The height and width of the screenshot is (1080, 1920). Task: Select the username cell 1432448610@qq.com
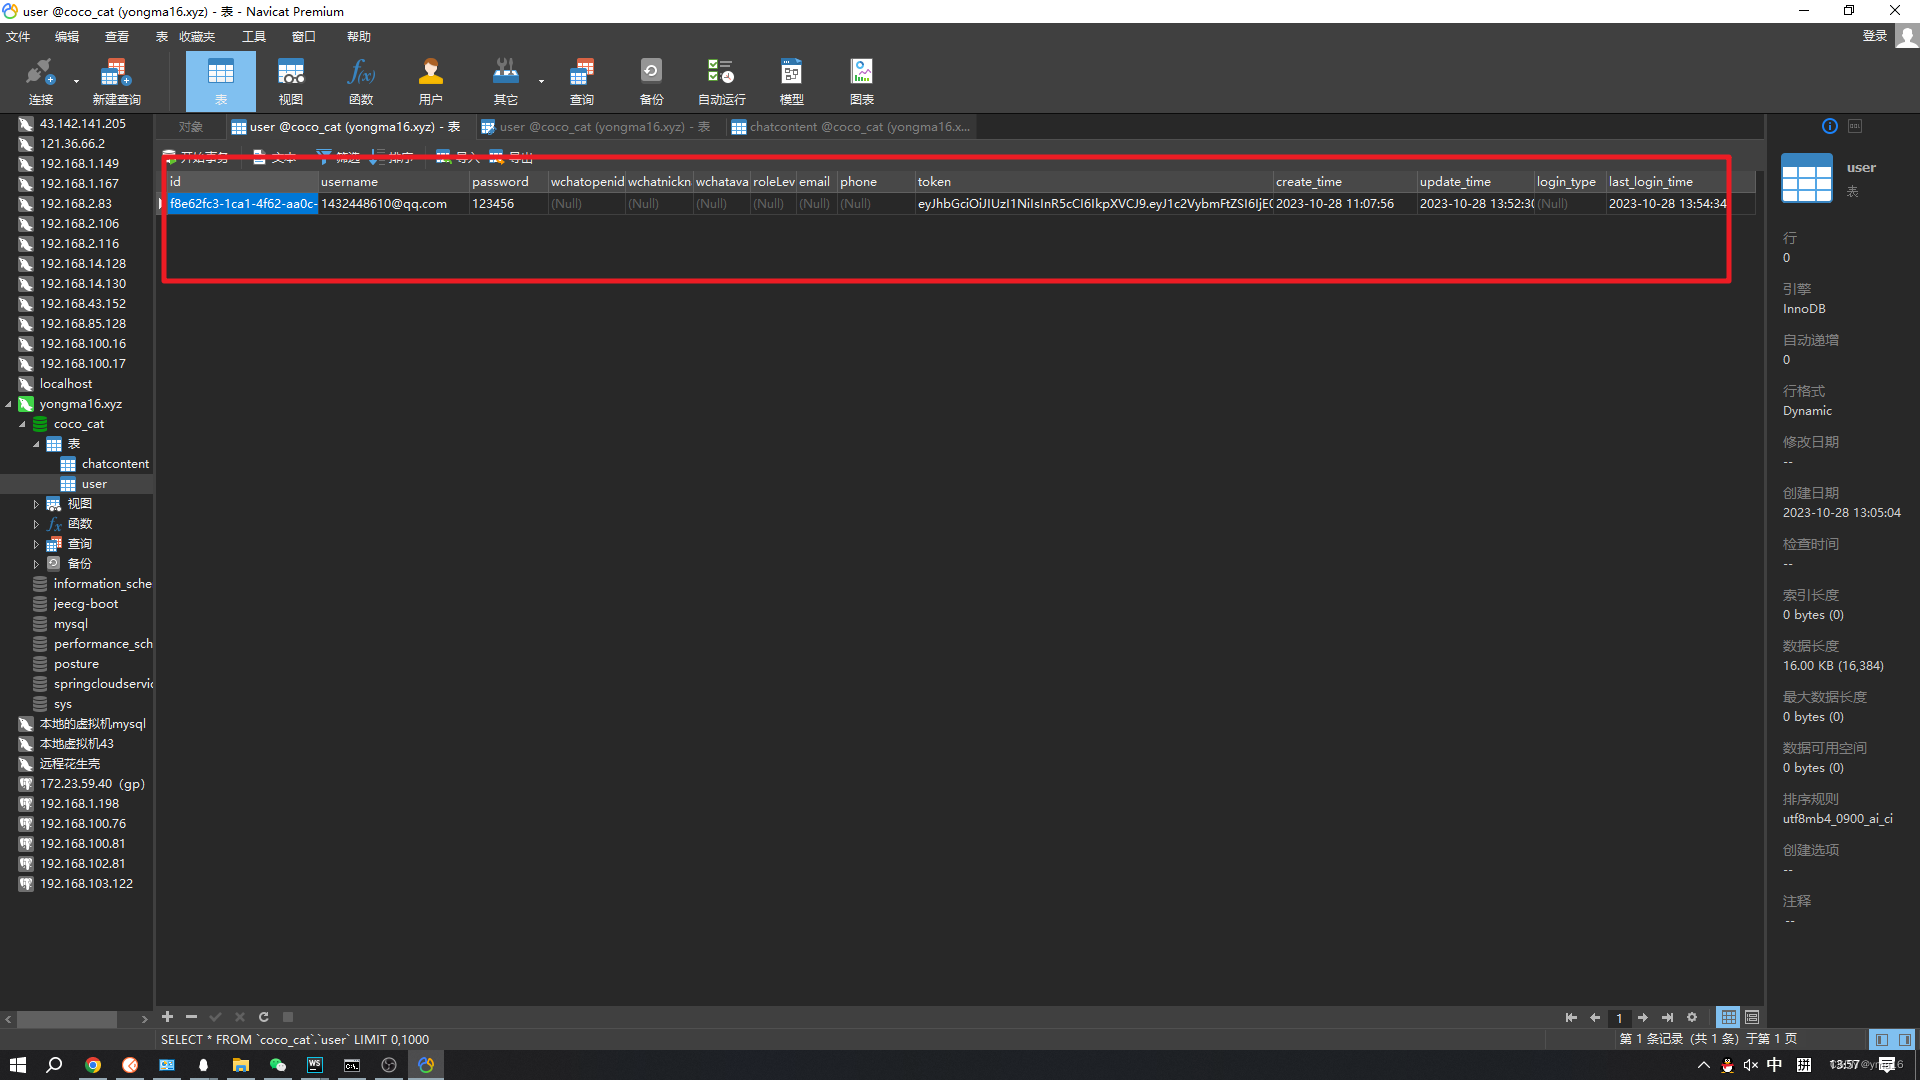[x=393, y=204]
